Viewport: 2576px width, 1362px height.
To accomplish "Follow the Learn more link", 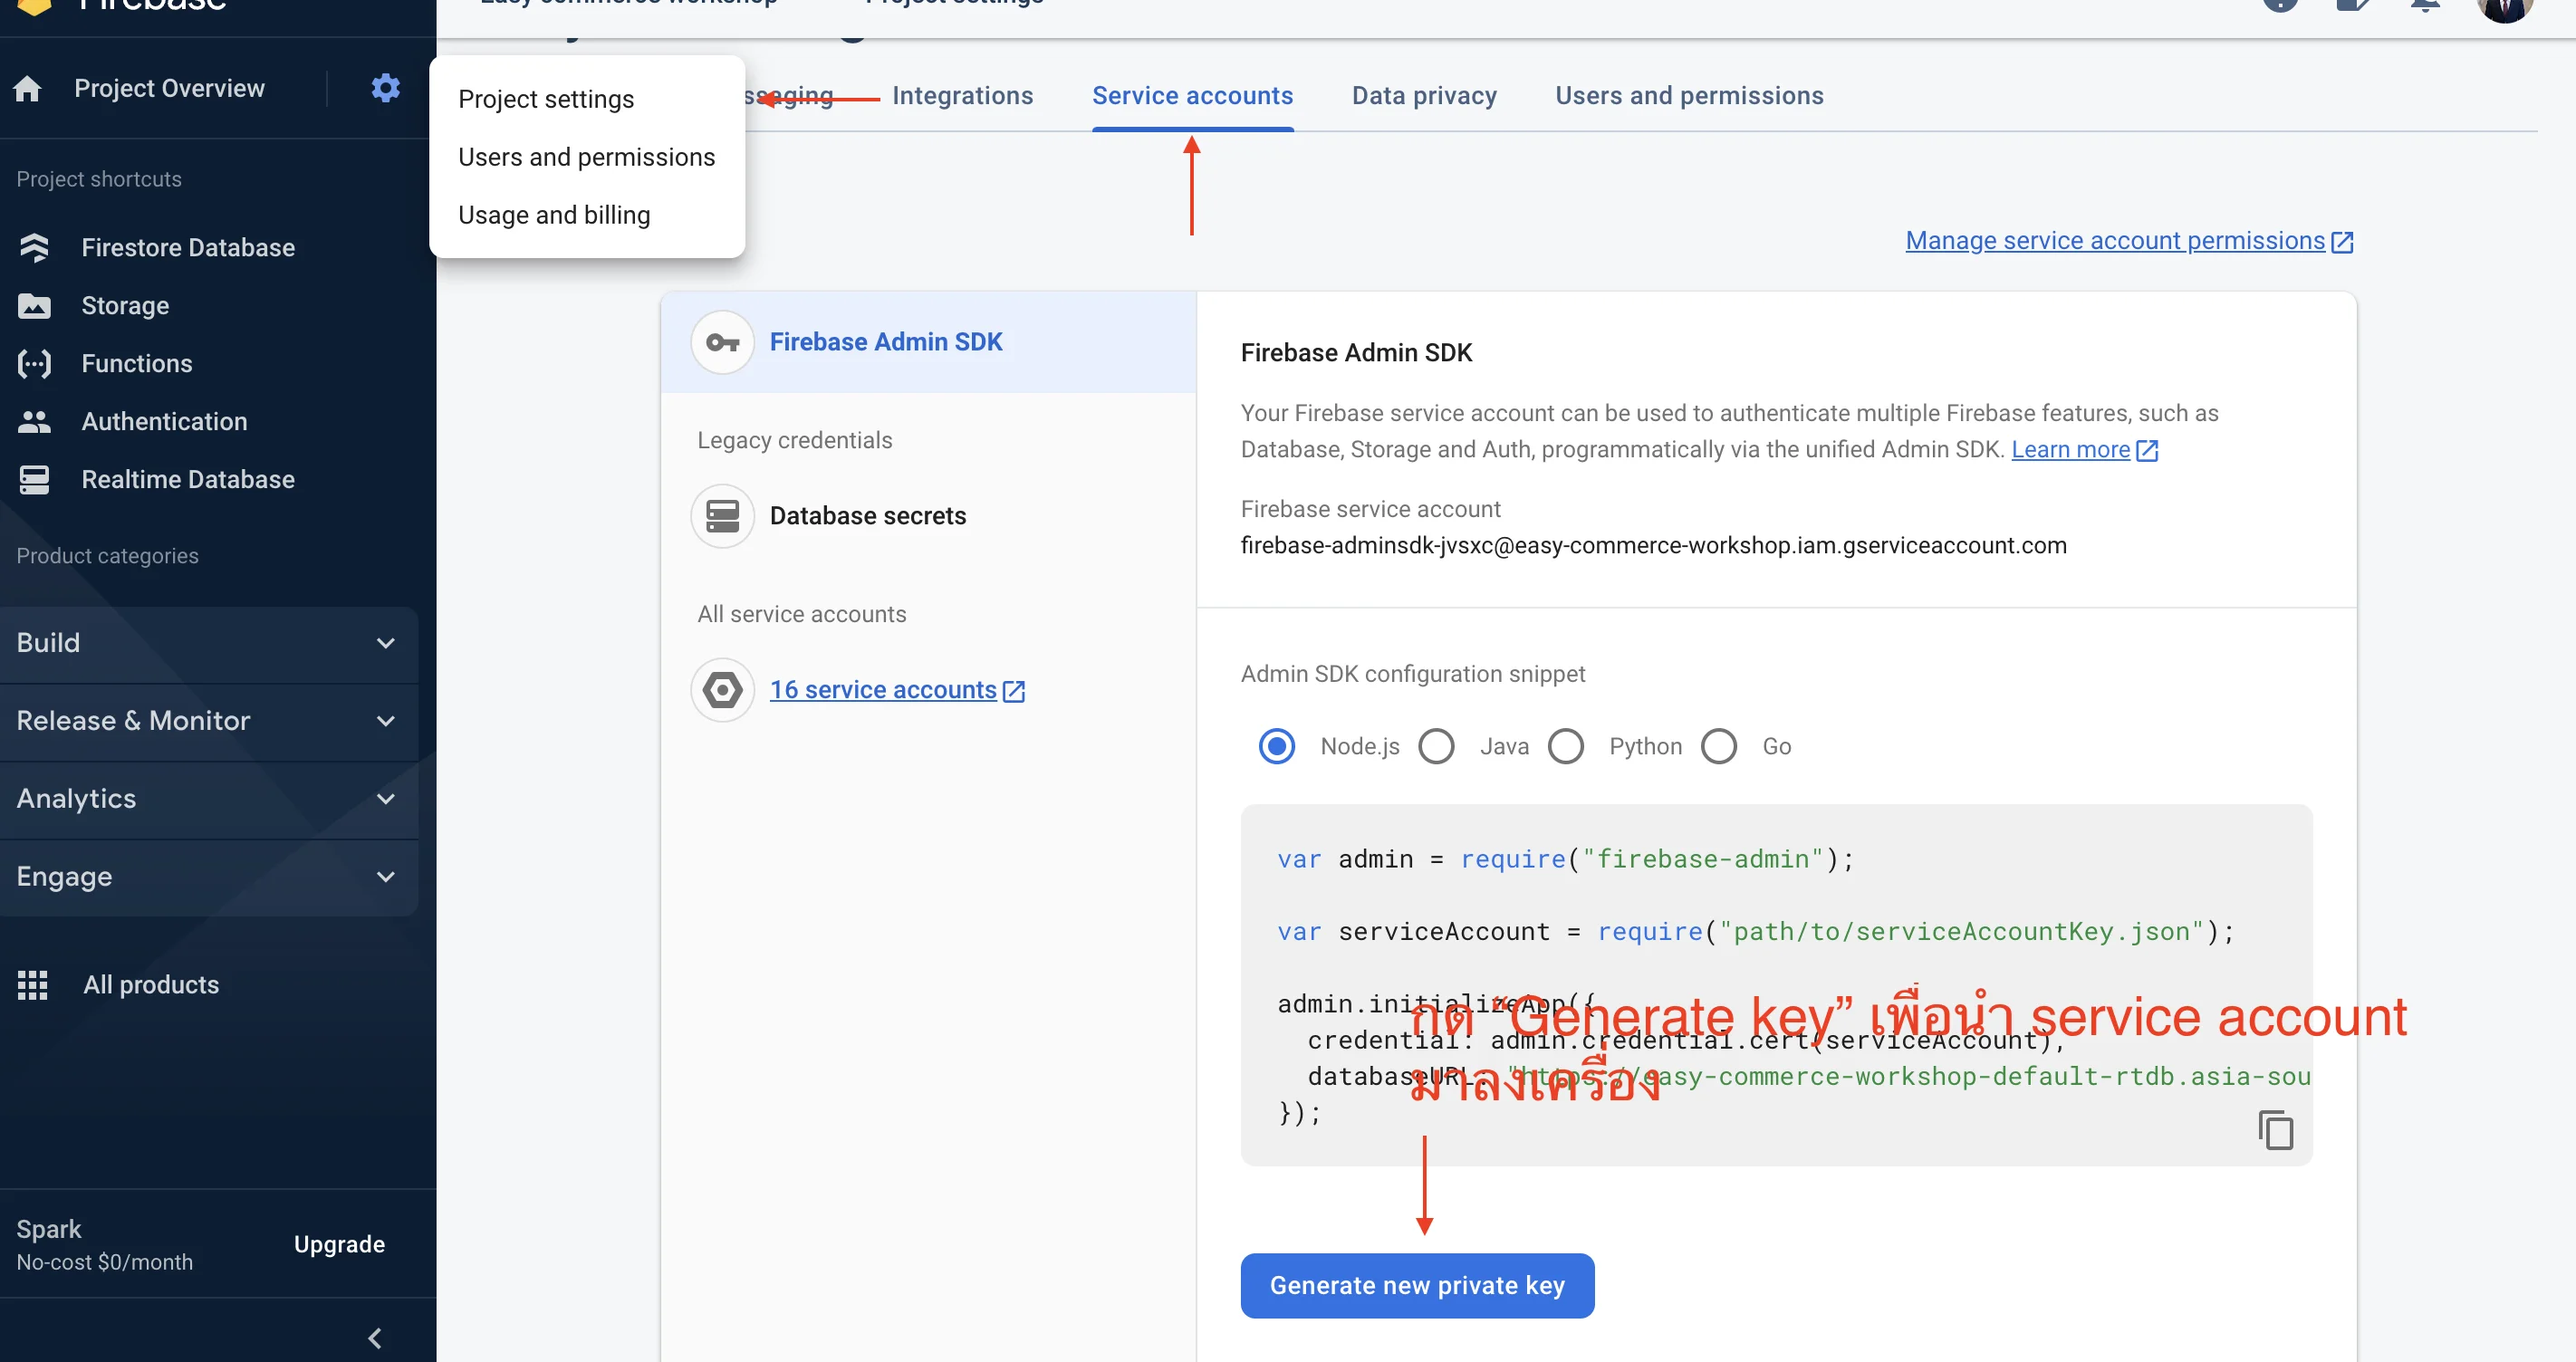I will [2084, 450].
